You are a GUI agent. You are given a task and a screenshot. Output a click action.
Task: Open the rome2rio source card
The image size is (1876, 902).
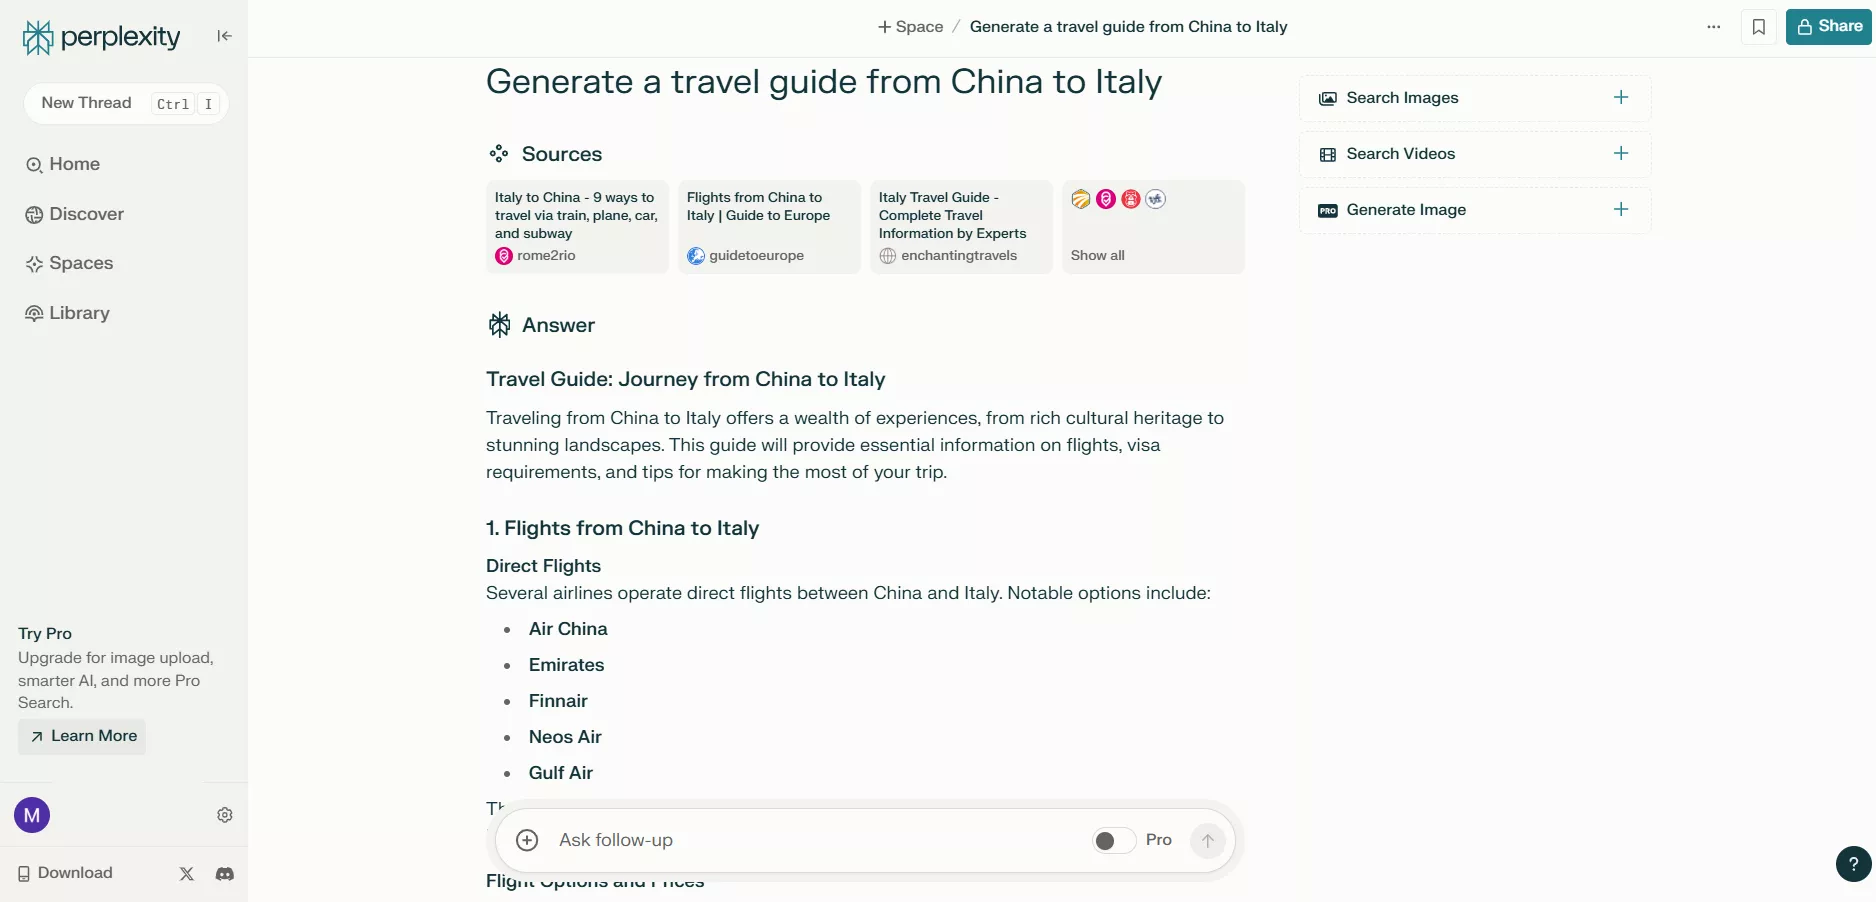click(576, 226)
